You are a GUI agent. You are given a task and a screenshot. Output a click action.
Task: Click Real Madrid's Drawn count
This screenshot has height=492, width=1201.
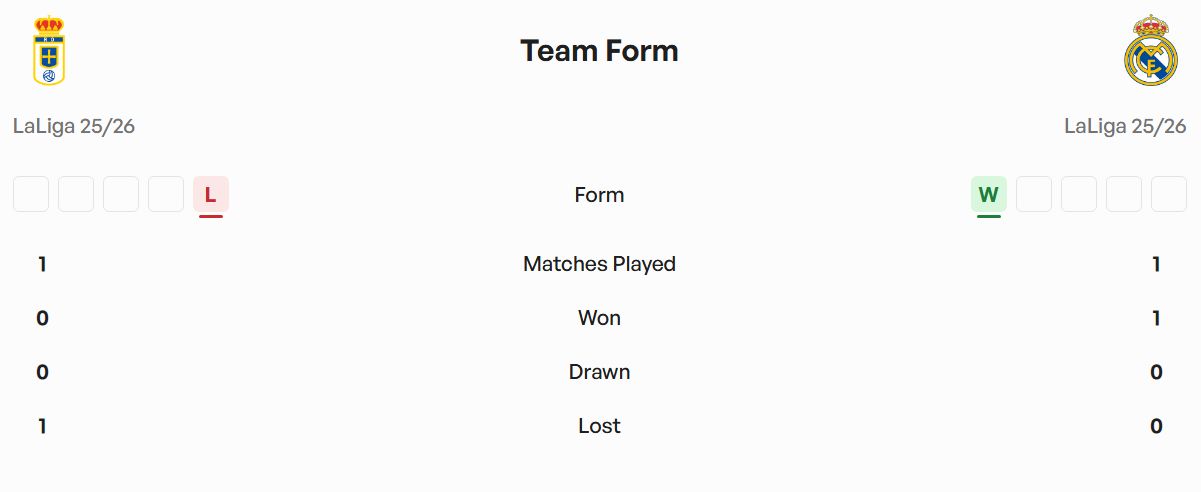coord(1156,372)
